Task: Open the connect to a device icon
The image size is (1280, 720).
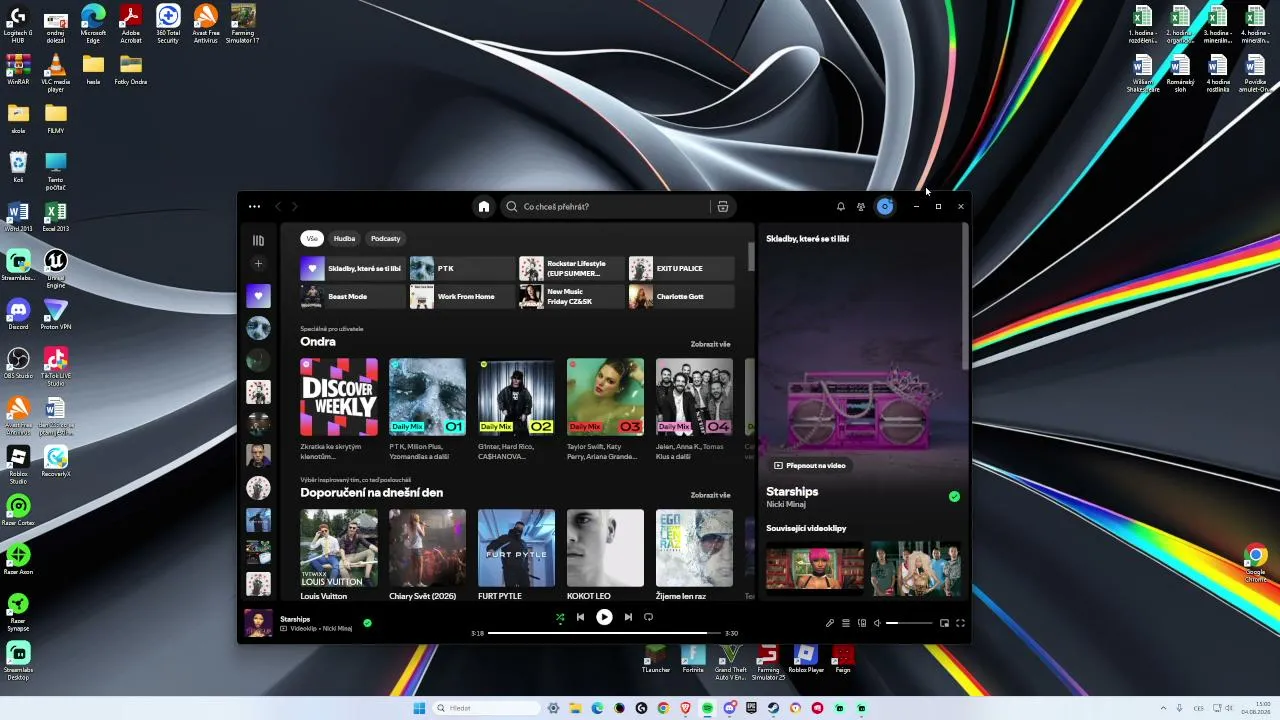Action: click(x=861, y=623)
